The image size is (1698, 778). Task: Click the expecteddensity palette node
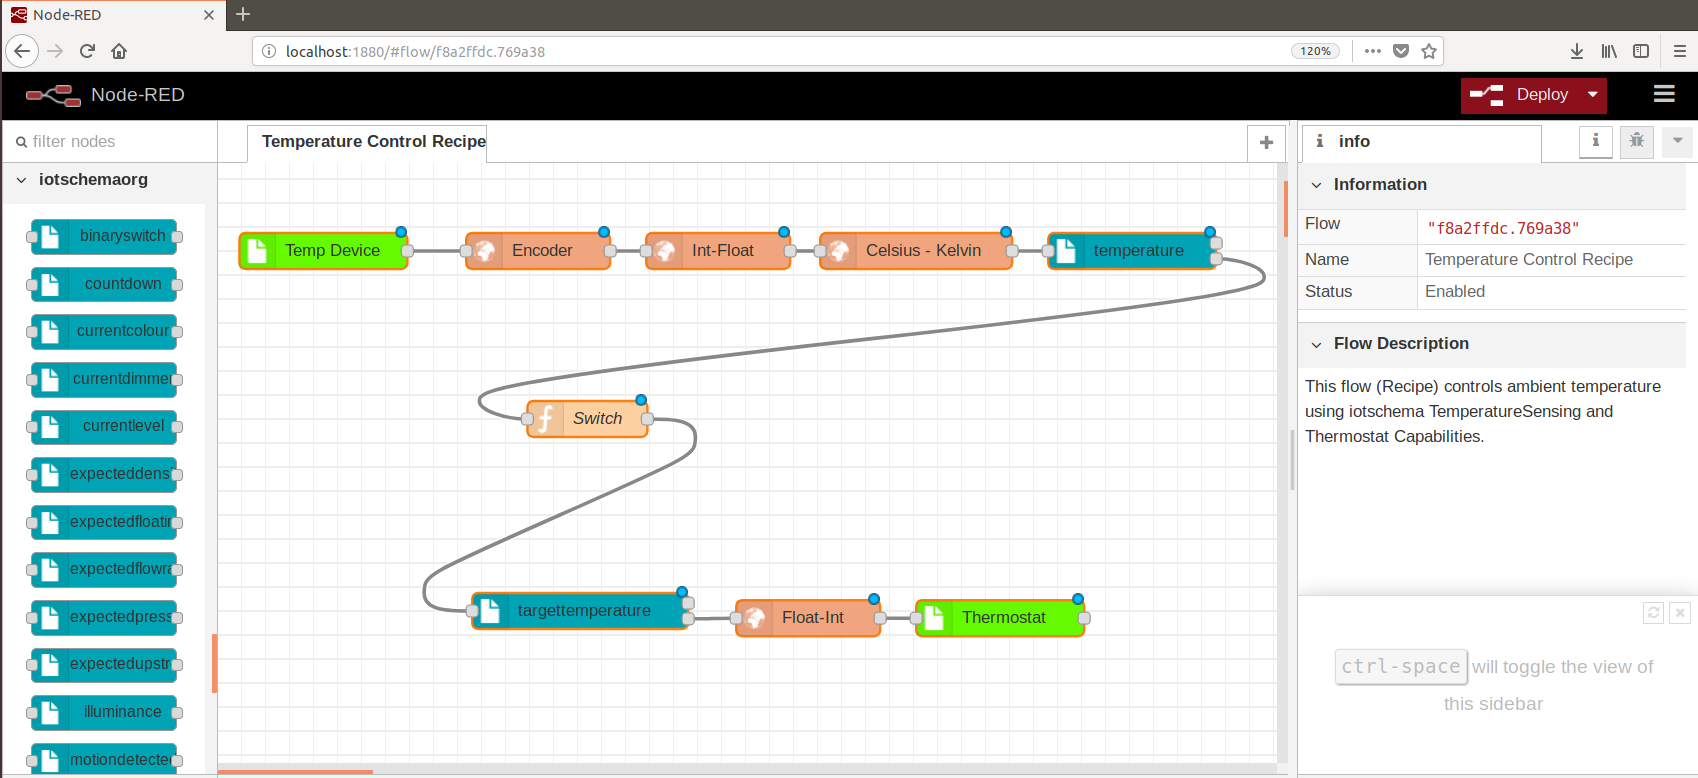[x=104, y=475]
